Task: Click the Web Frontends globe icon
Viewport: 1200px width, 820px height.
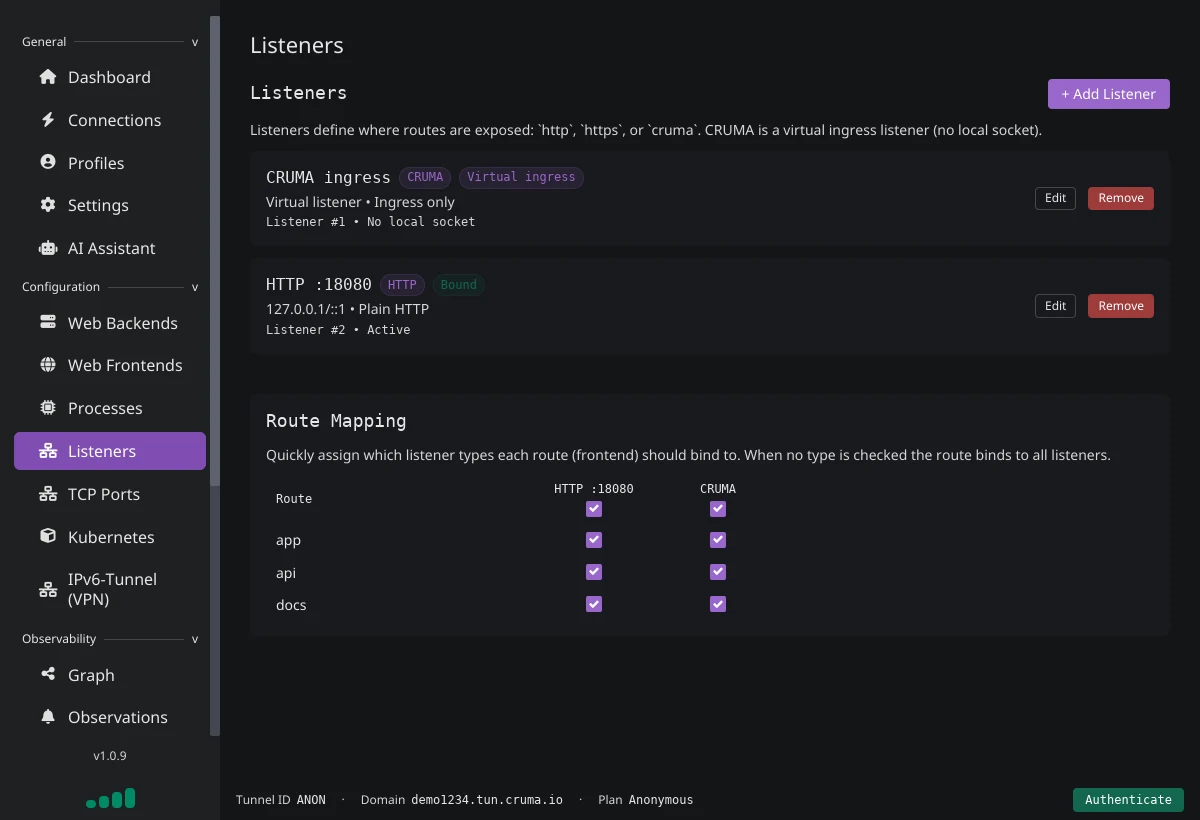Action: (48, 365)
